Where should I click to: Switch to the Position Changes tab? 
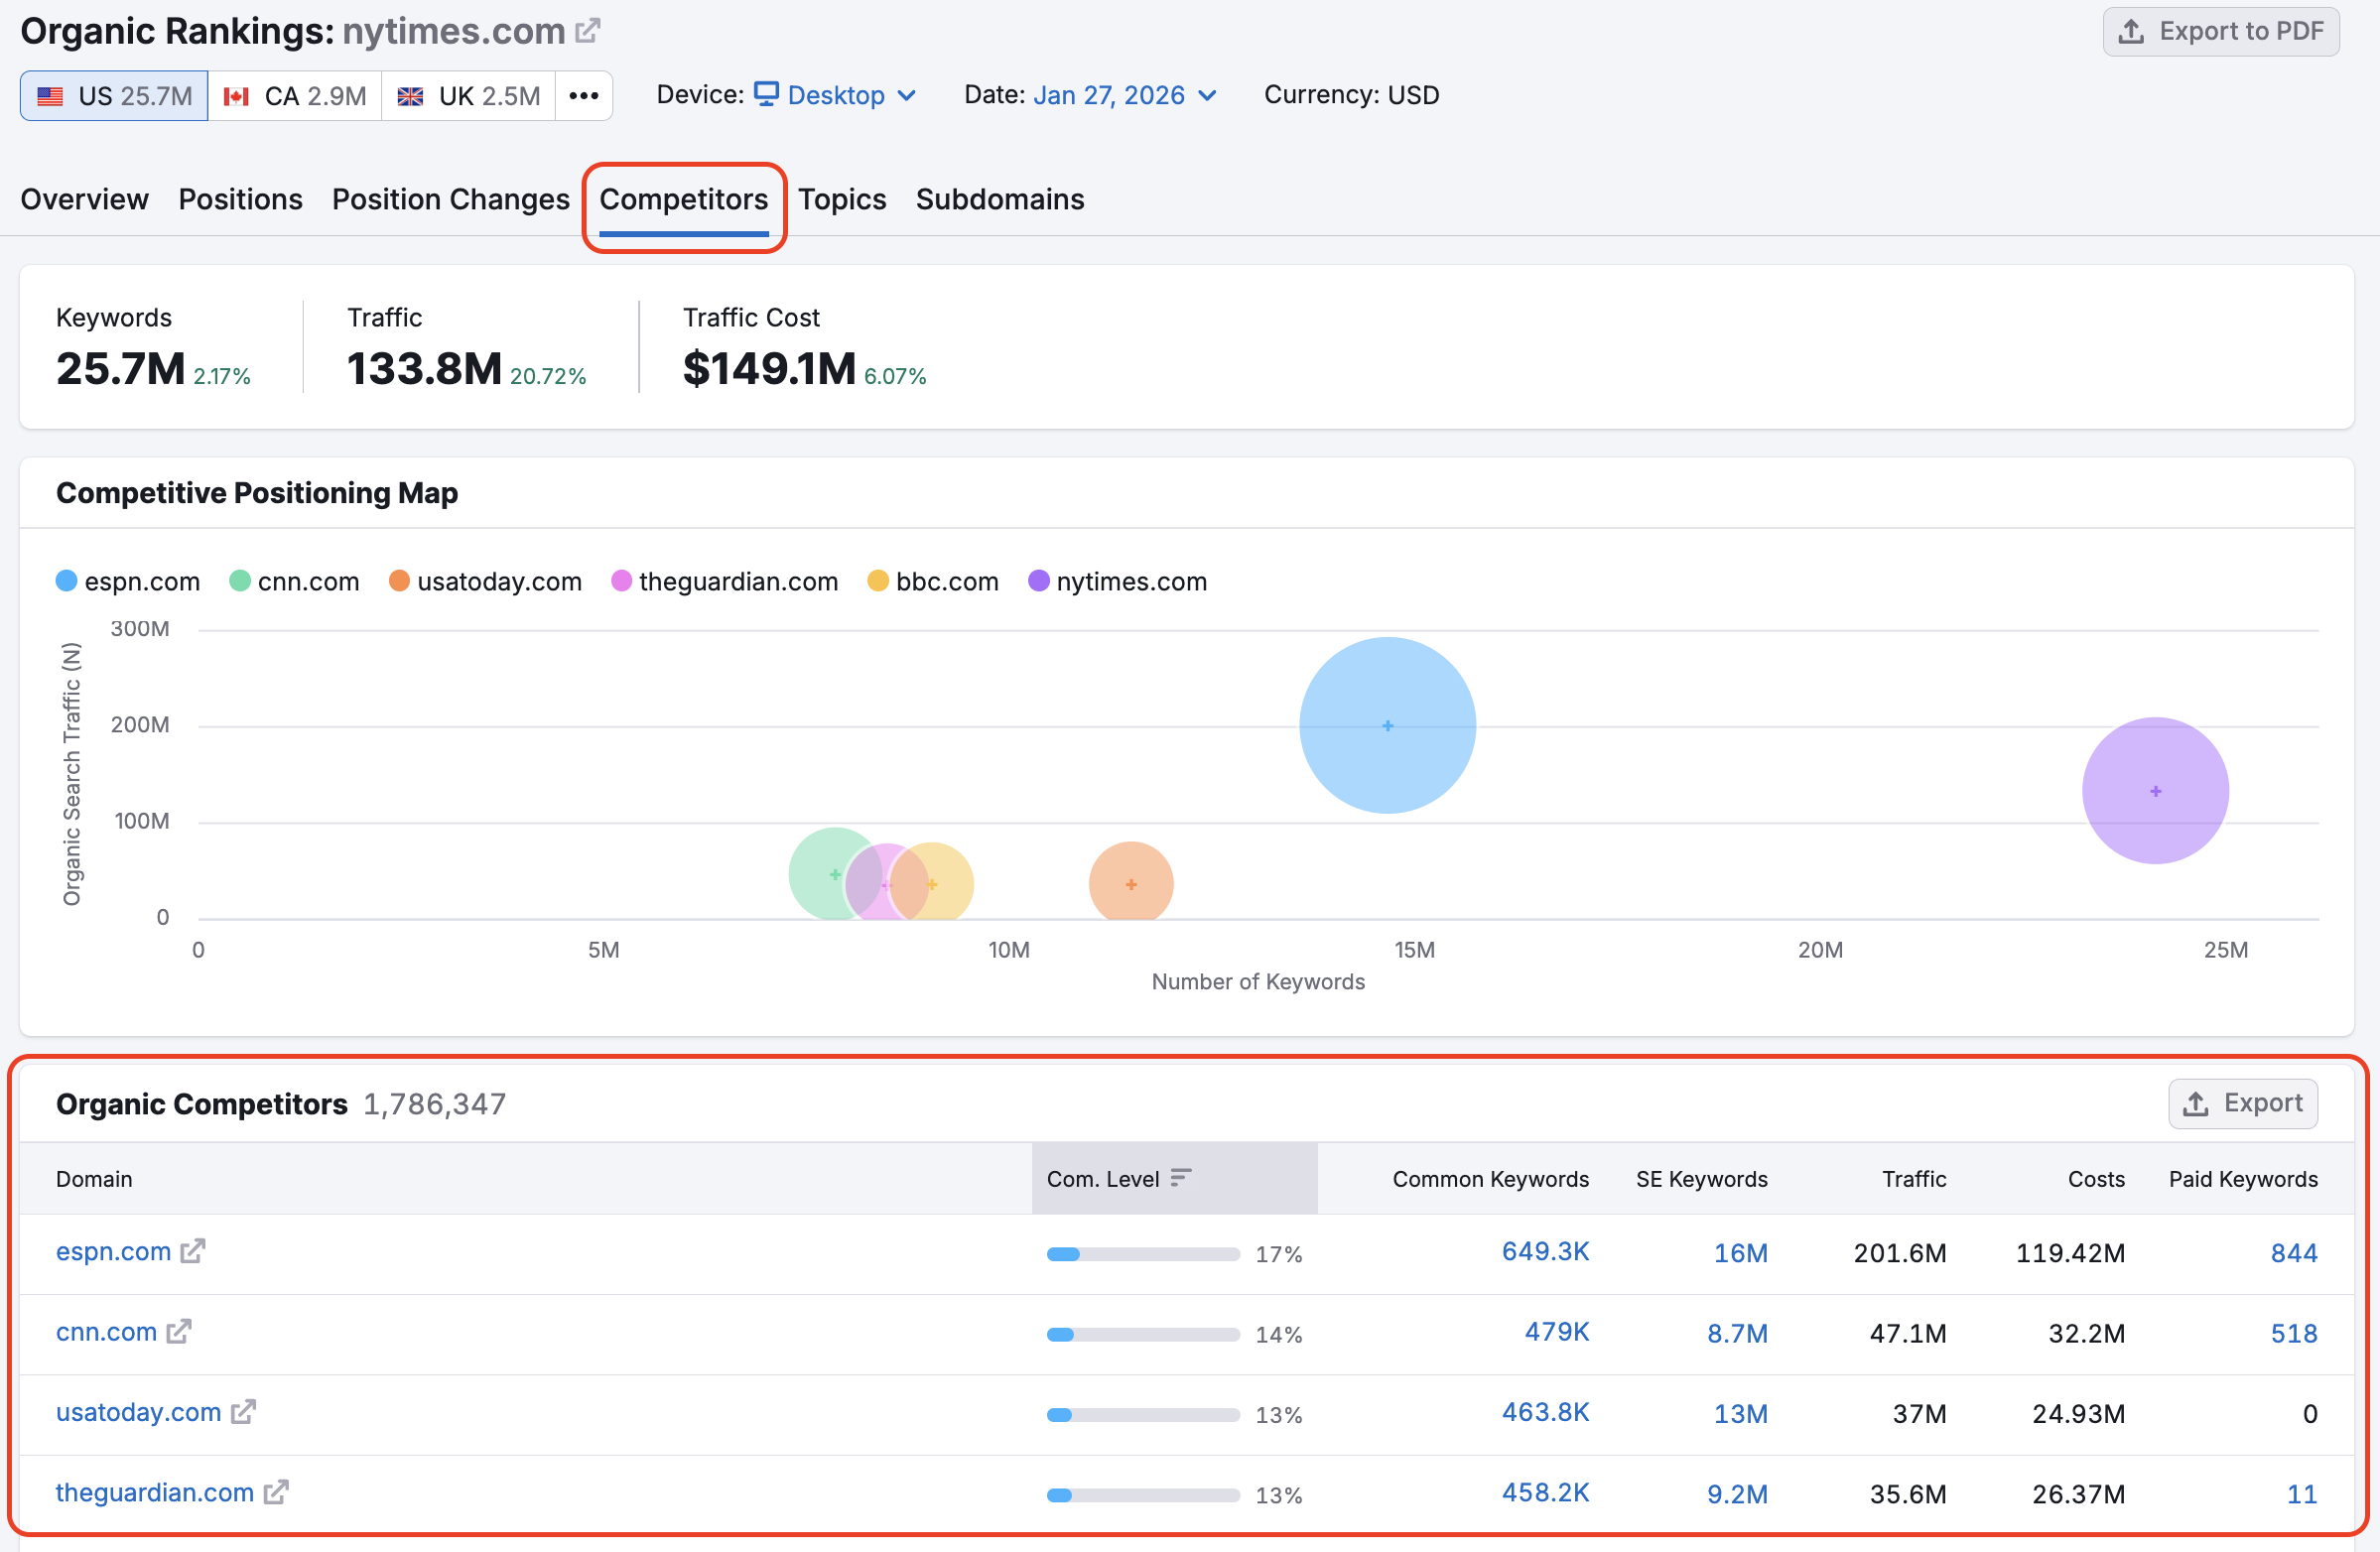[450, 199]
